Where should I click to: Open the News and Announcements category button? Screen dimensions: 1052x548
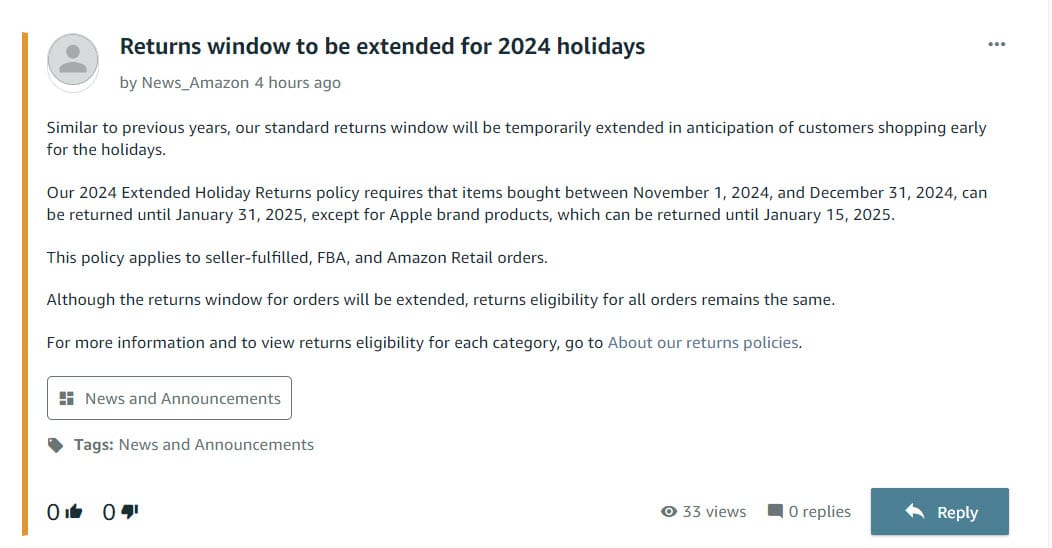pos(169,398)
